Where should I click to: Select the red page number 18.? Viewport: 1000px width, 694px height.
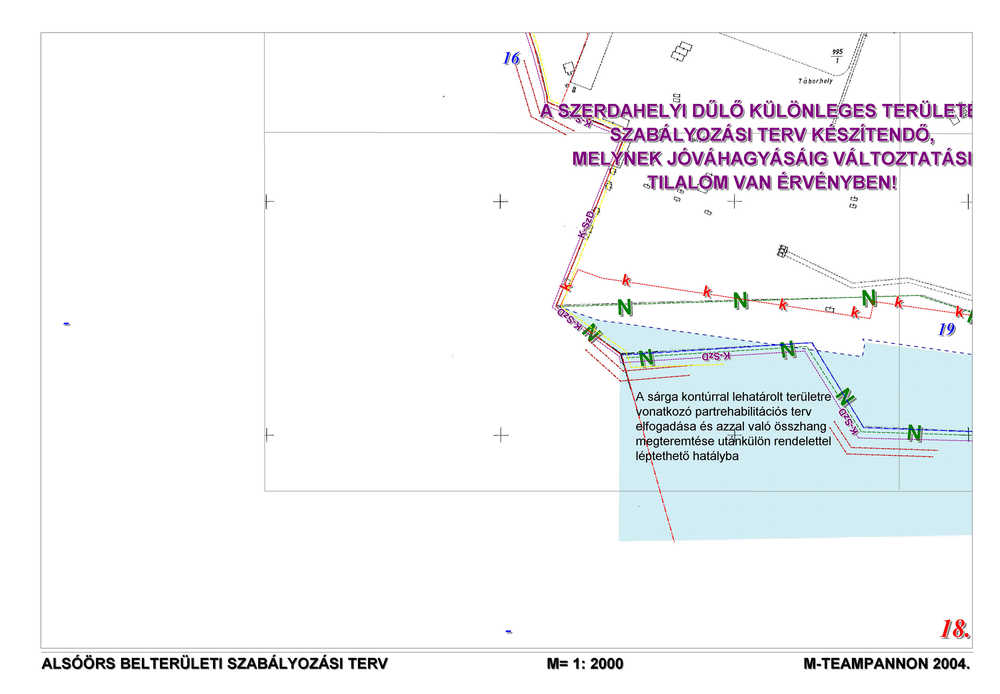pyautogui.click(x=955, y=629)
